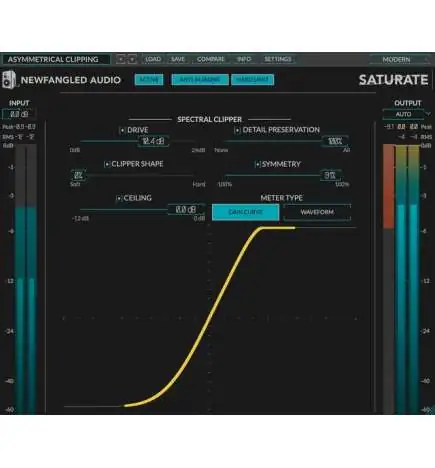Click the small icon beside CLIPPER SHAPE
The image size is (435, 468).
click(107, 164)
